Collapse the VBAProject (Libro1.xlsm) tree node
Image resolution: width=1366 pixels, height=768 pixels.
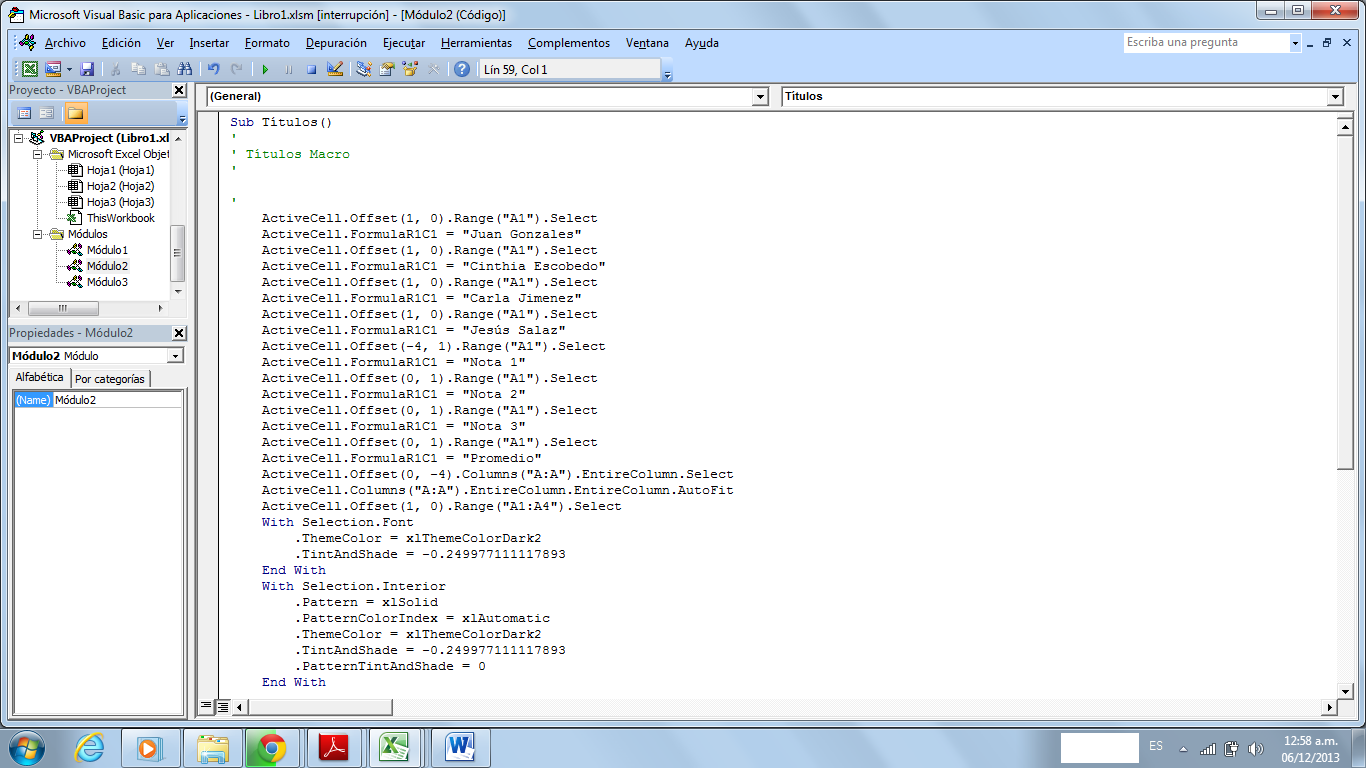(x=19, y=138)
